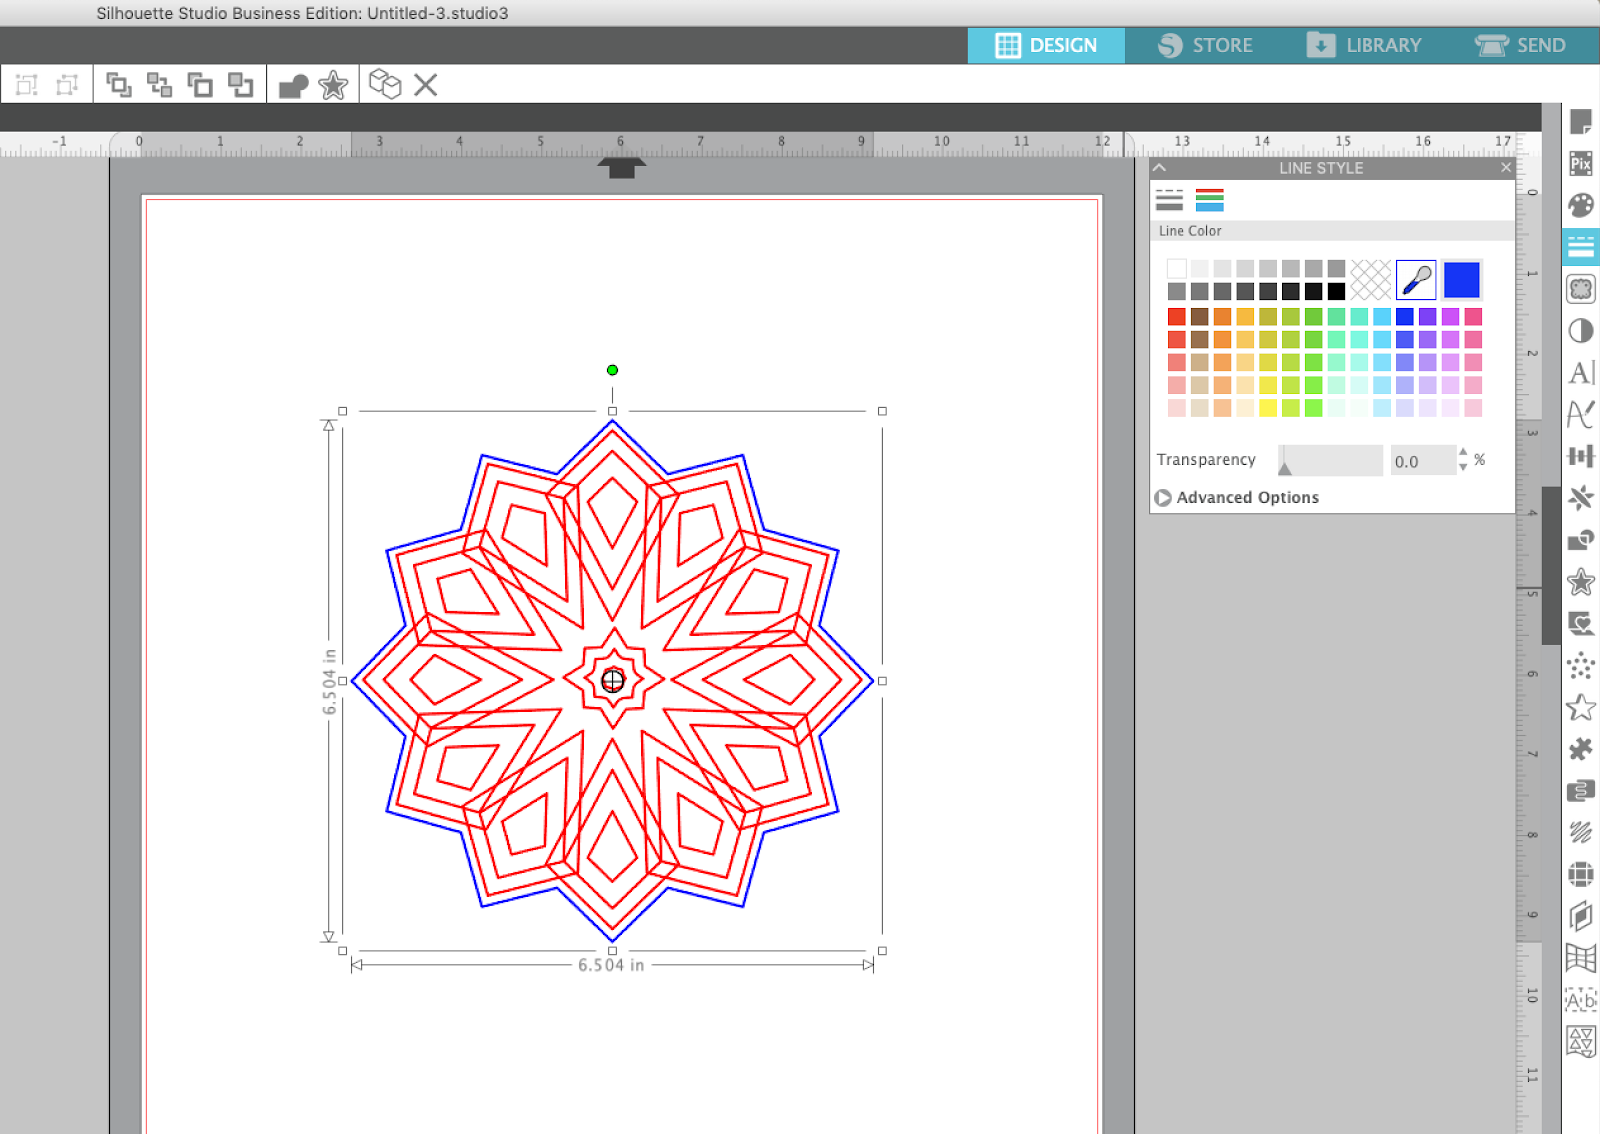The height and width of the screenshot is (1134, 1600).
Task: Set line color to transparent (hatched swatch)
Action: [1370, 280]
